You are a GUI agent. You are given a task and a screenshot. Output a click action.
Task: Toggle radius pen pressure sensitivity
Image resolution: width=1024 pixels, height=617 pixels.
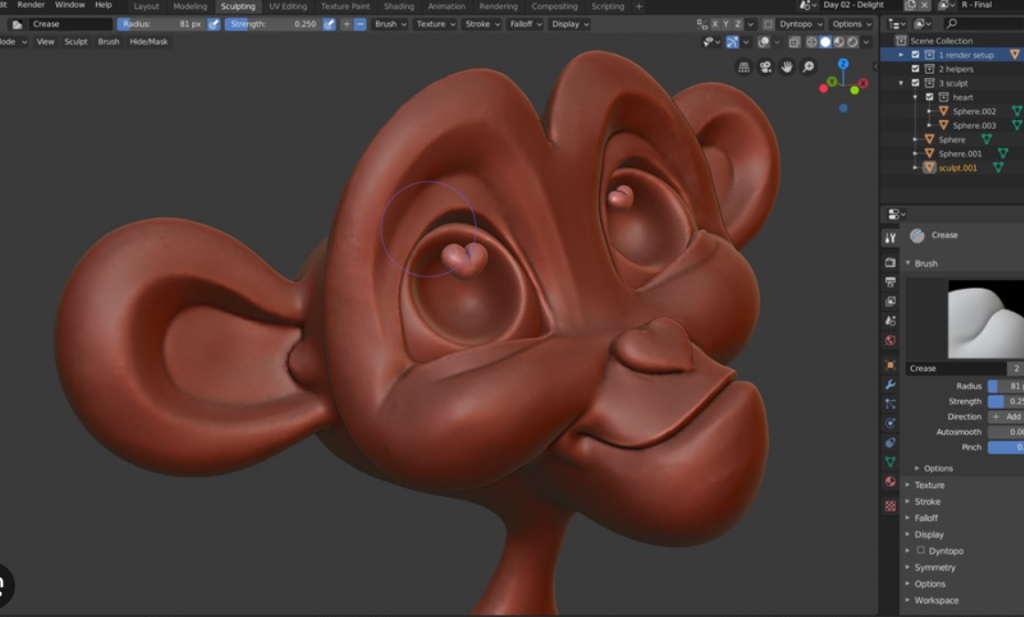tap(214, 24)
